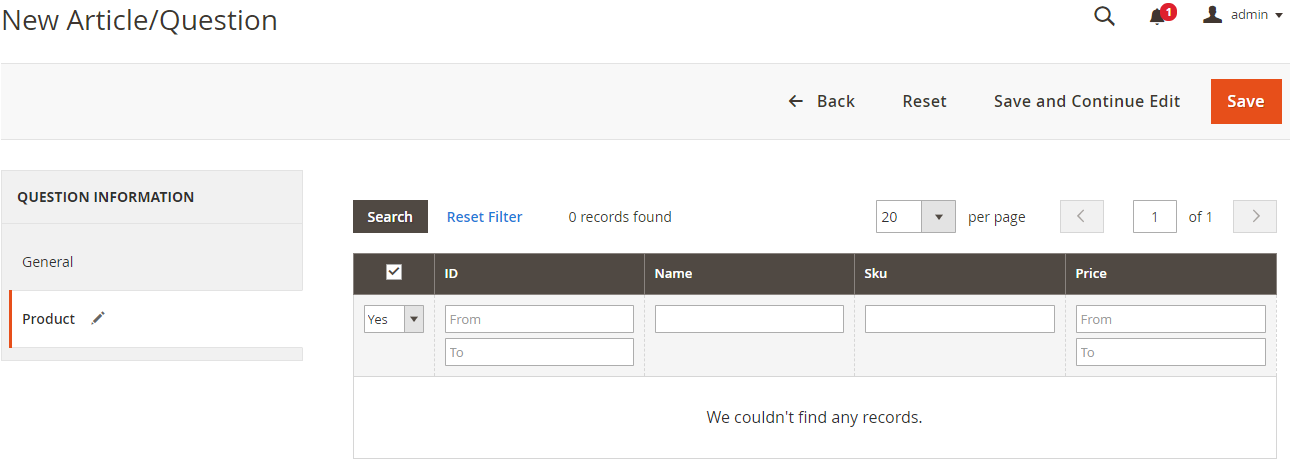
Task: Click the Reset Filter link
Action: pyautogui.click(x=484, y=217)
